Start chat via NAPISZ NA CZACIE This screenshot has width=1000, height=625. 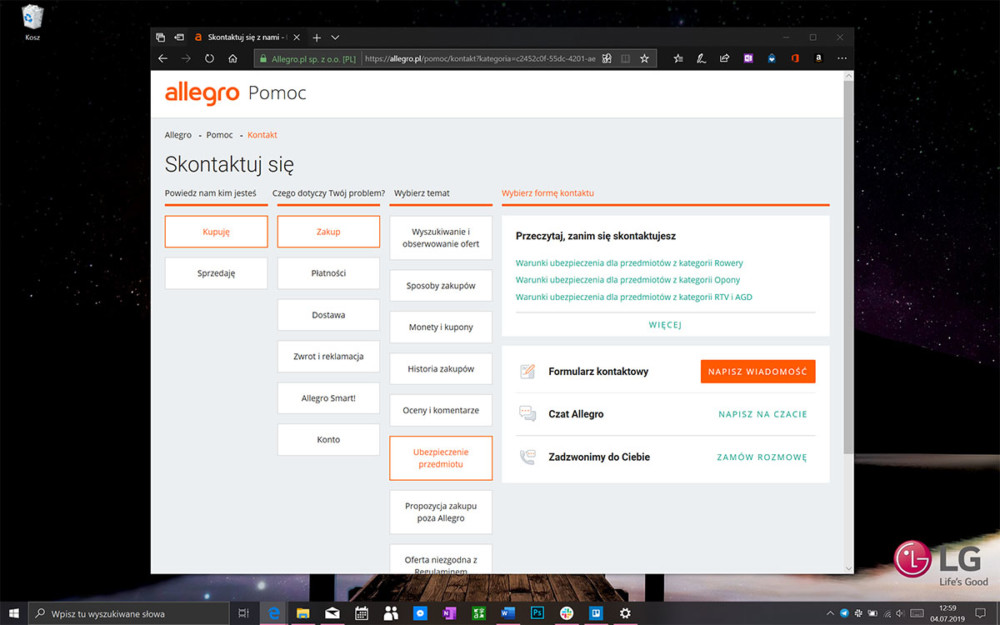click(x=763, y=415)
